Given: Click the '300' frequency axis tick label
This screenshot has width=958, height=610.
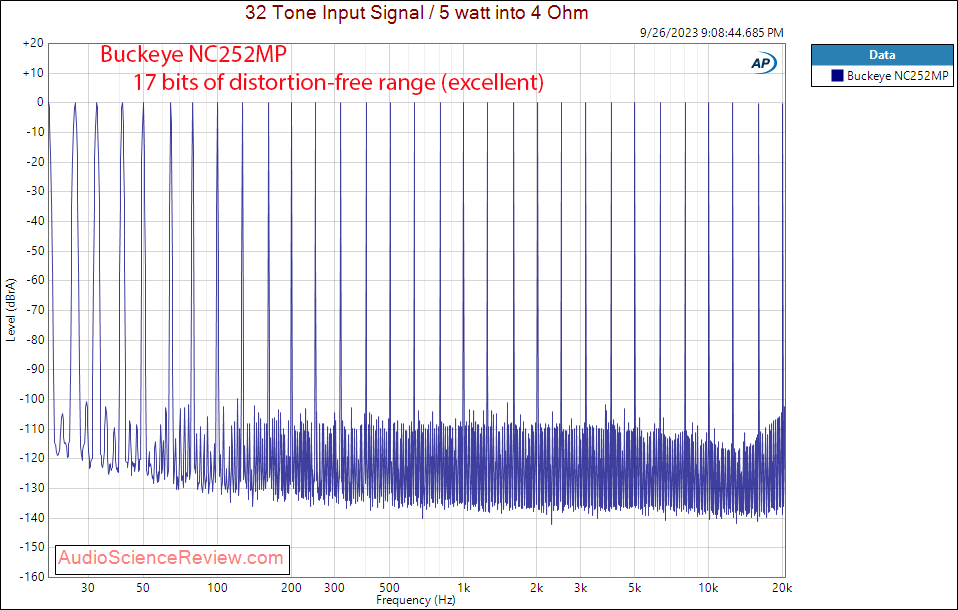Looking at the screenshot, I should click(334, 588).
